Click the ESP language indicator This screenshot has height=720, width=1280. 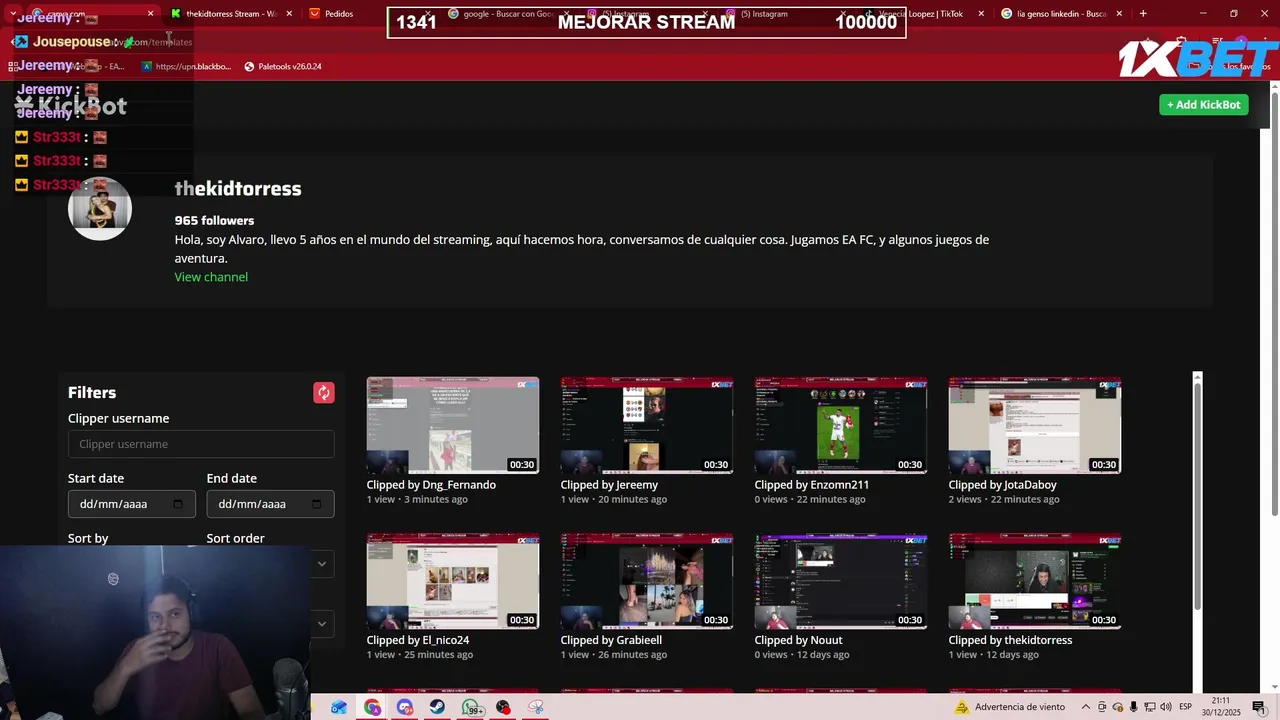(x=1185, y=707)
